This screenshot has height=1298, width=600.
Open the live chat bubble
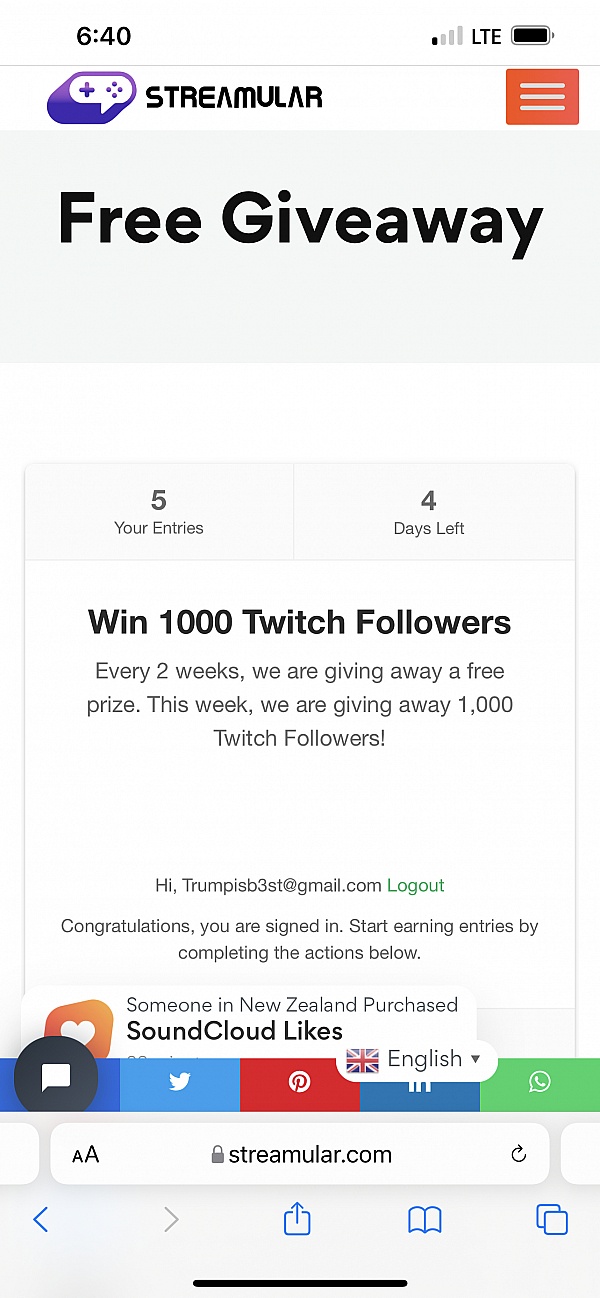pos(56,1077)
